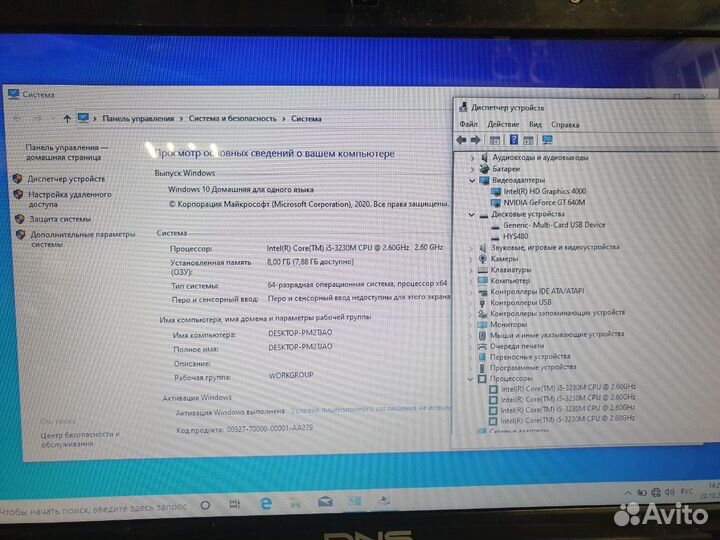Screen dimensions: 720x540
Task: Open Центр безопасности и обслуживания link
Action: click(x=80, y=439)
